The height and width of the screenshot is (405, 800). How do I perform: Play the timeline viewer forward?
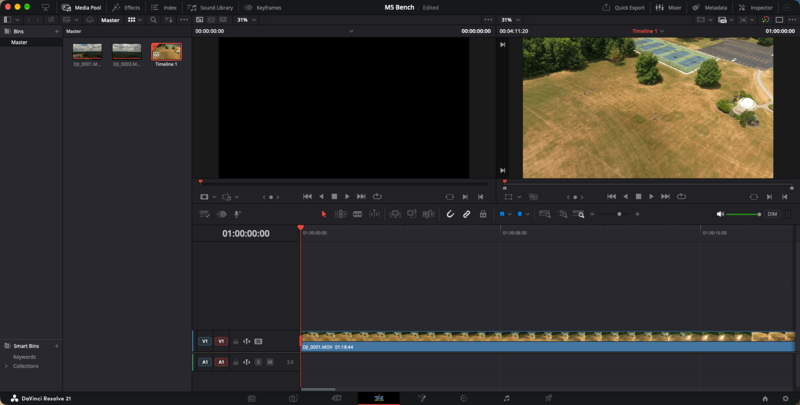tap(652, 196)
